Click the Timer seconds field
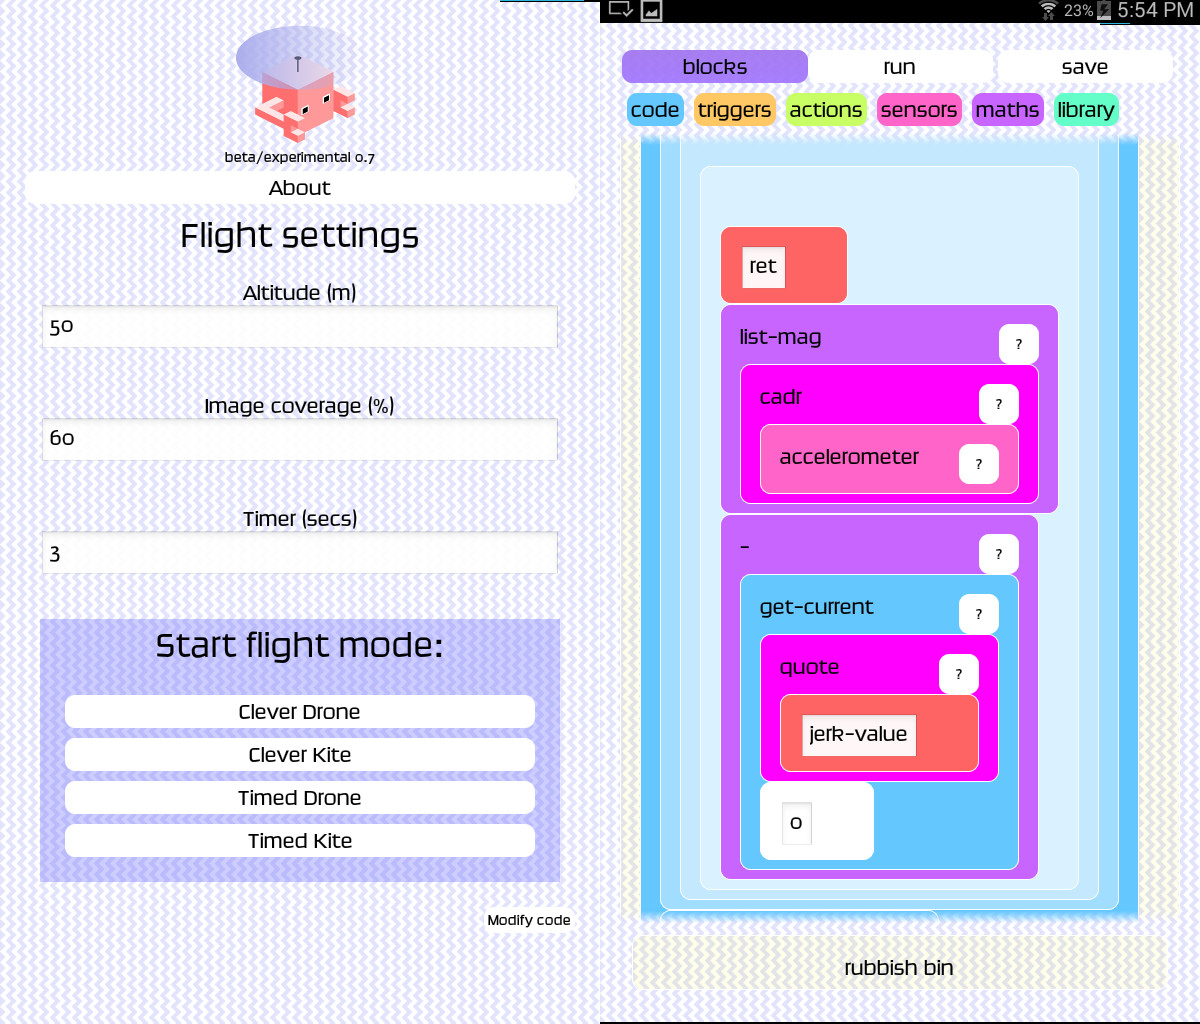Image resolution: width=1200 pixels, height=1024 pixels. coord(299,553)
